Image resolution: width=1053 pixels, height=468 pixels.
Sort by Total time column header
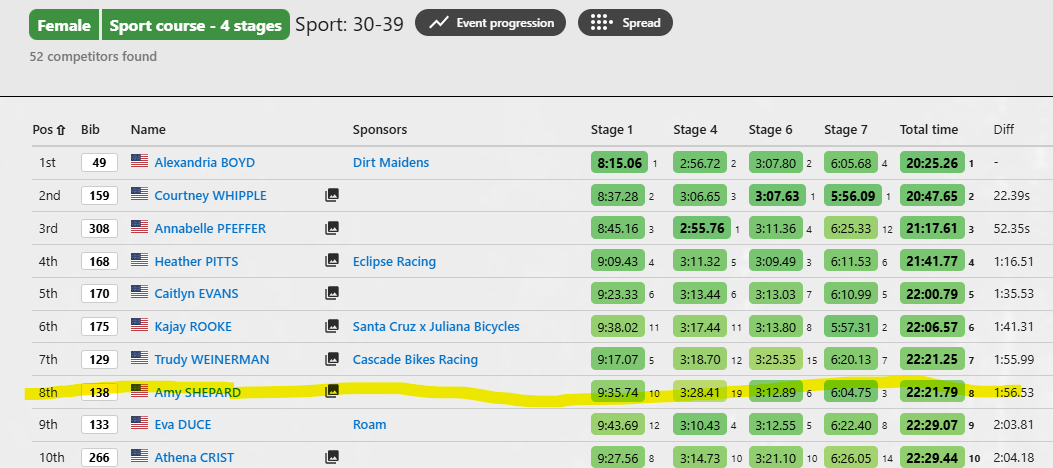pos(929,130)
